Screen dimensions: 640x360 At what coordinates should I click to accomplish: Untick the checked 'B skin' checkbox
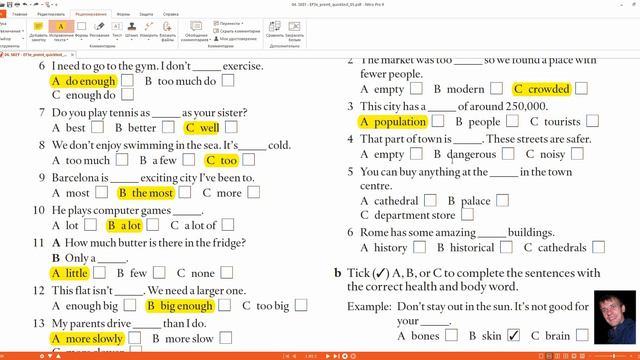click(513, 335)
